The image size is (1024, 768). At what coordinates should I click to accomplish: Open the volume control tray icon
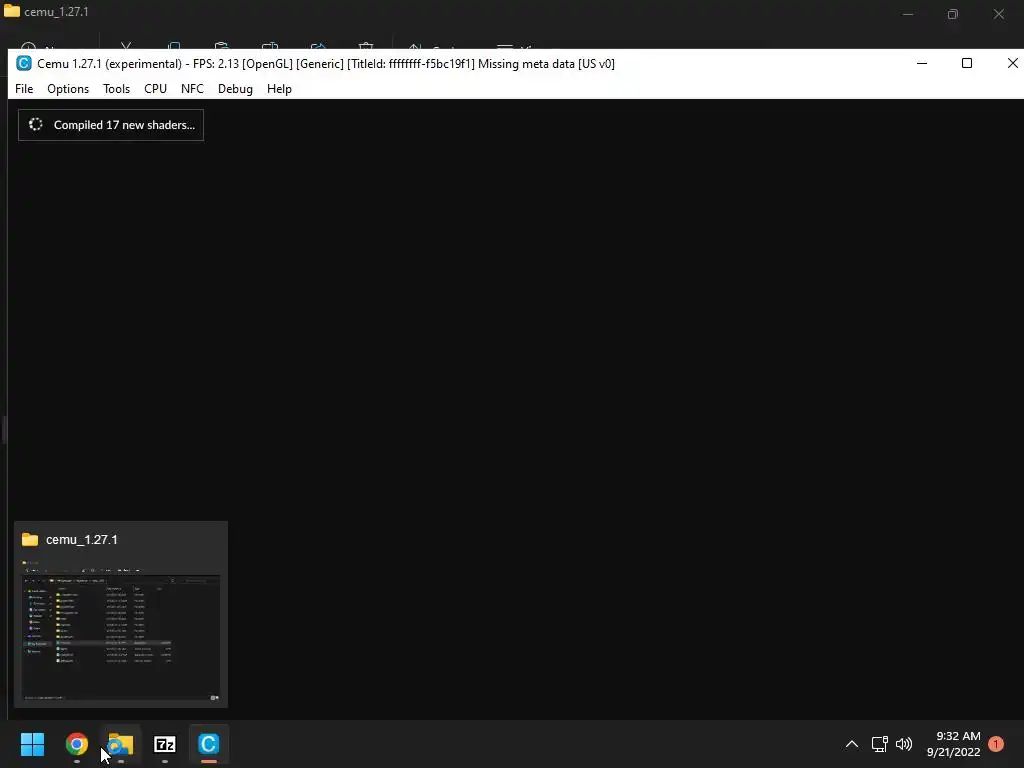point(904,744)
